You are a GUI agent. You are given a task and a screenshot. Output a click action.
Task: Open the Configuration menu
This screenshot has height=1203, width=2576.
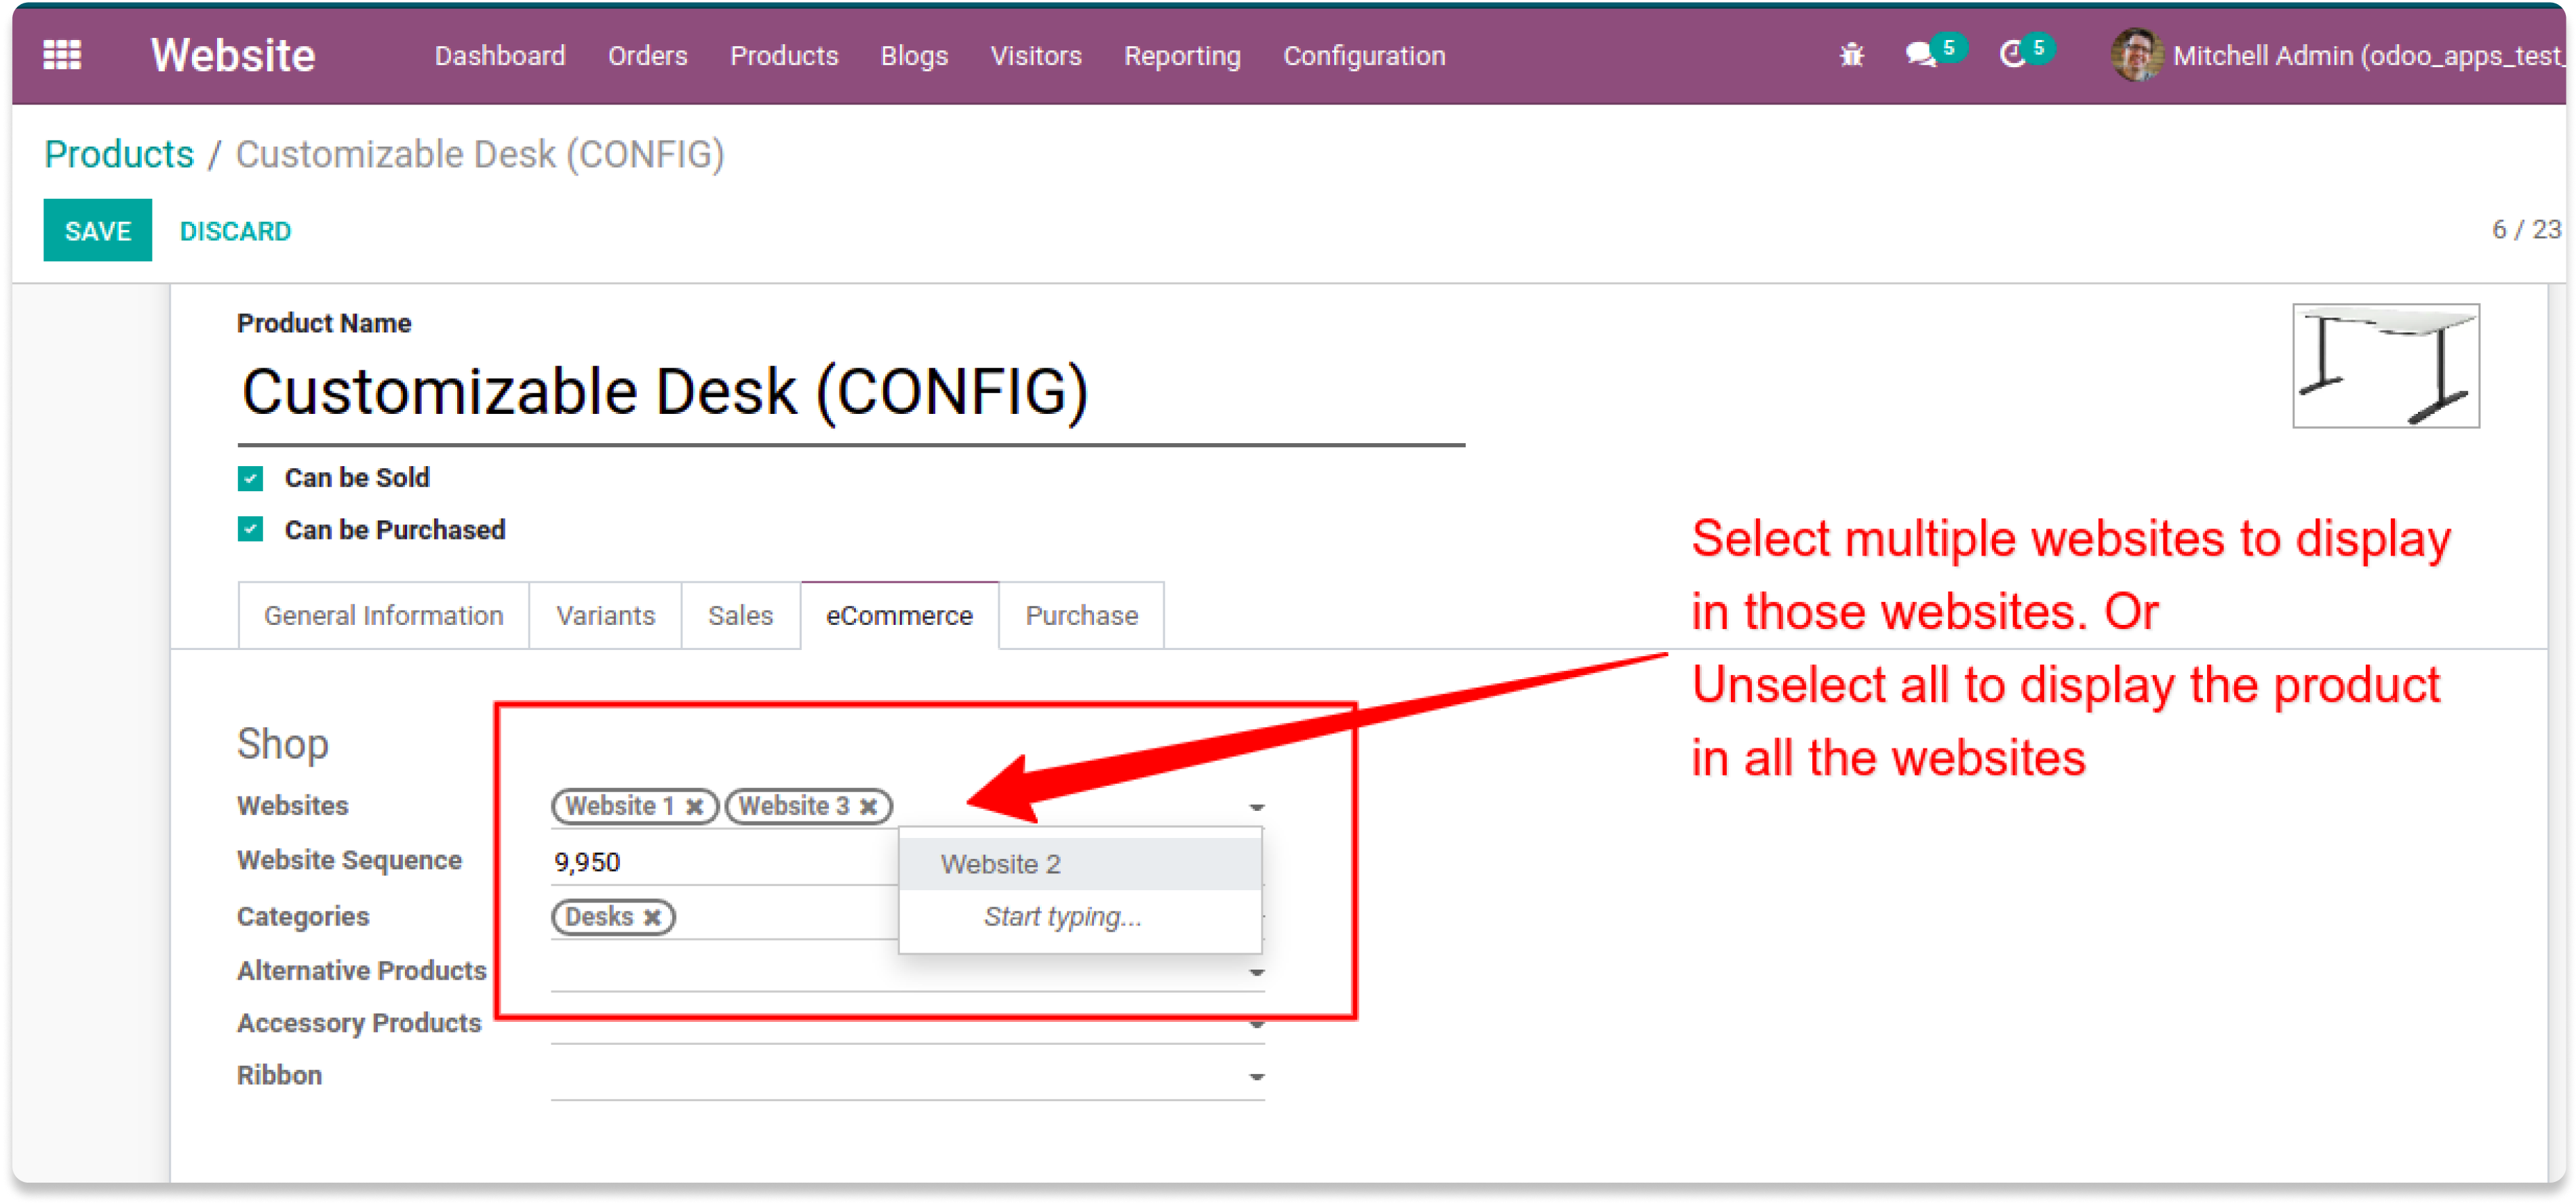tap(1363, 56)
